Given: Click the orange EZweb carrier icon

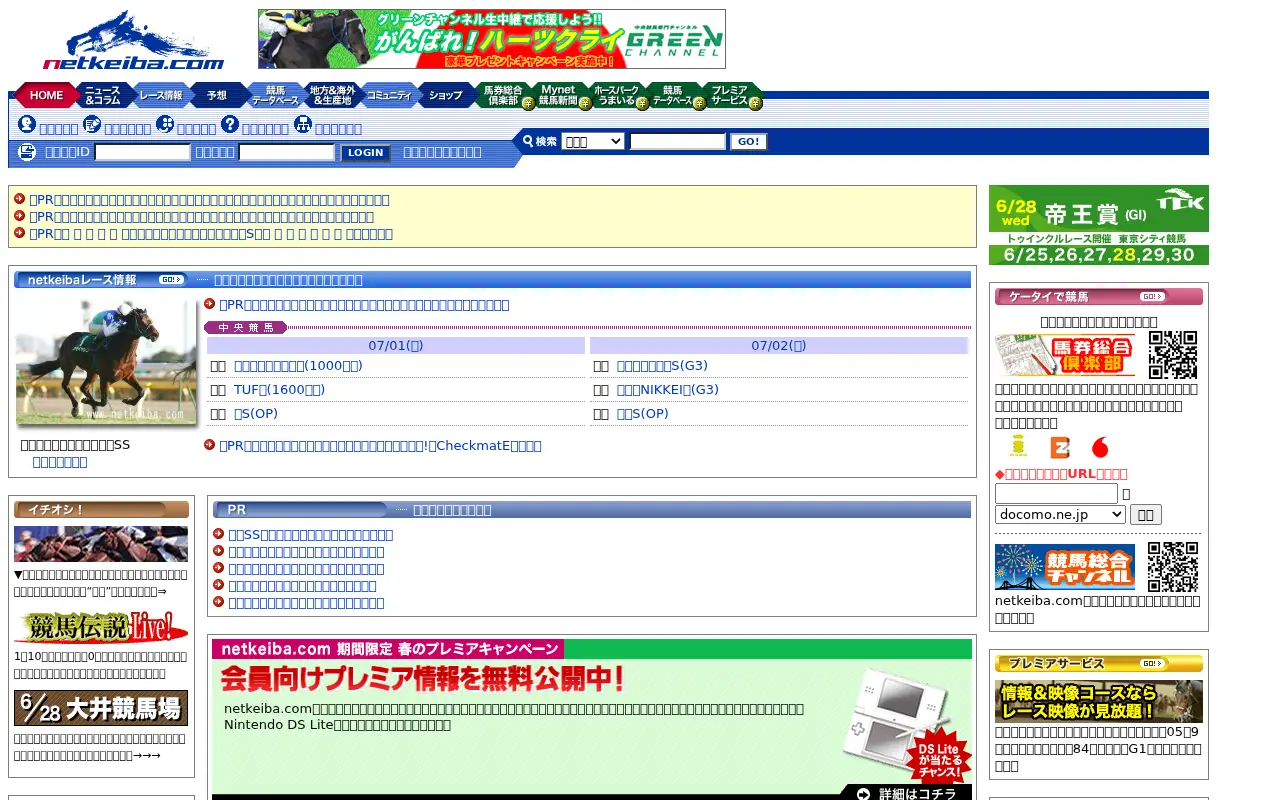Looking at the screenshot, I should coord(1059,447).
